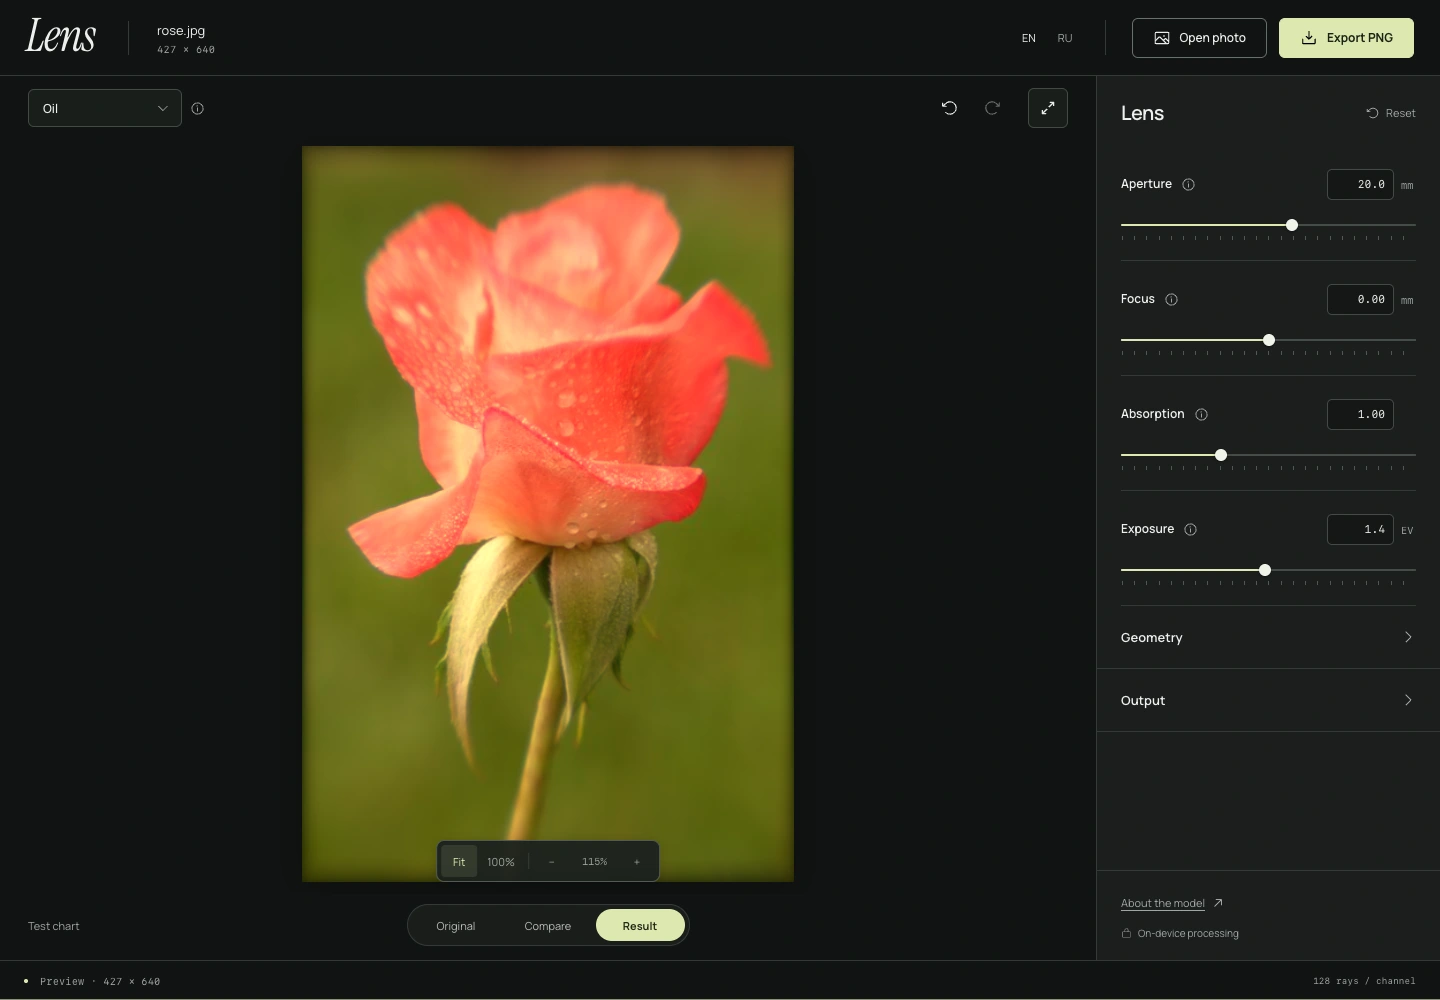
Task: Enter fullscreen preview mode
Action: (x=1048, y=108)
